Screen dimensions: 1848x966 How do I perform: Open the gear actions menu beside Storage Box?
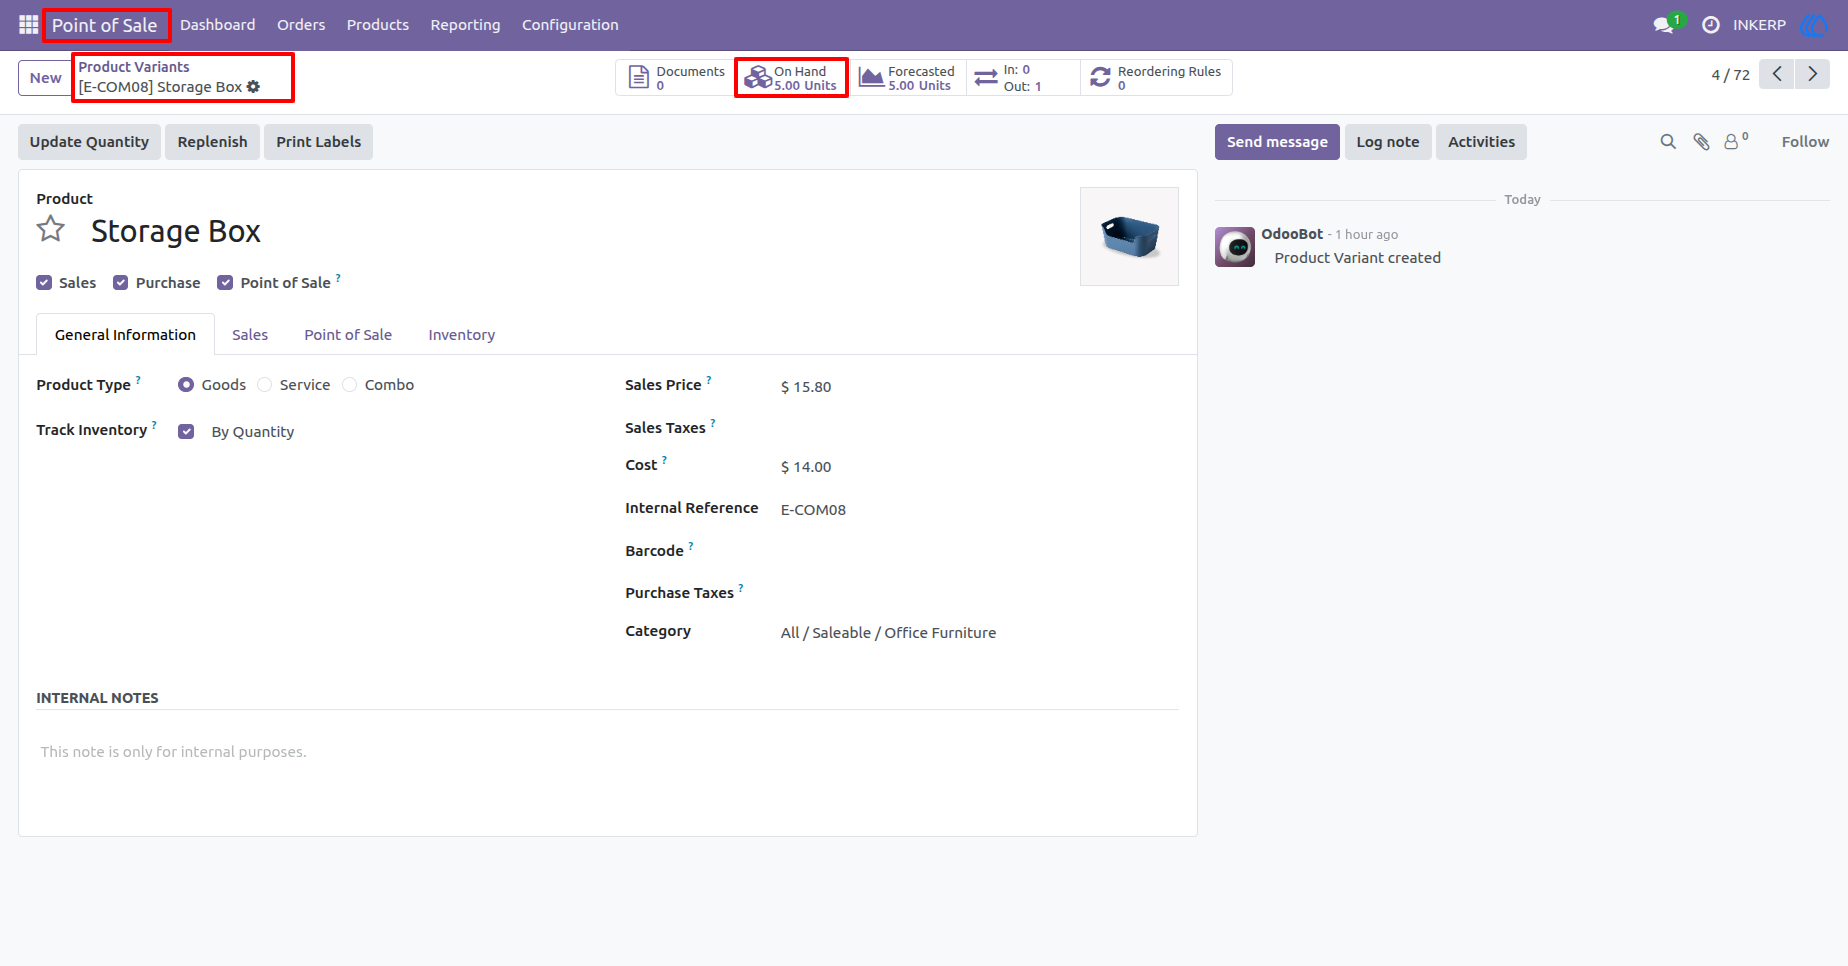point(253,87)
